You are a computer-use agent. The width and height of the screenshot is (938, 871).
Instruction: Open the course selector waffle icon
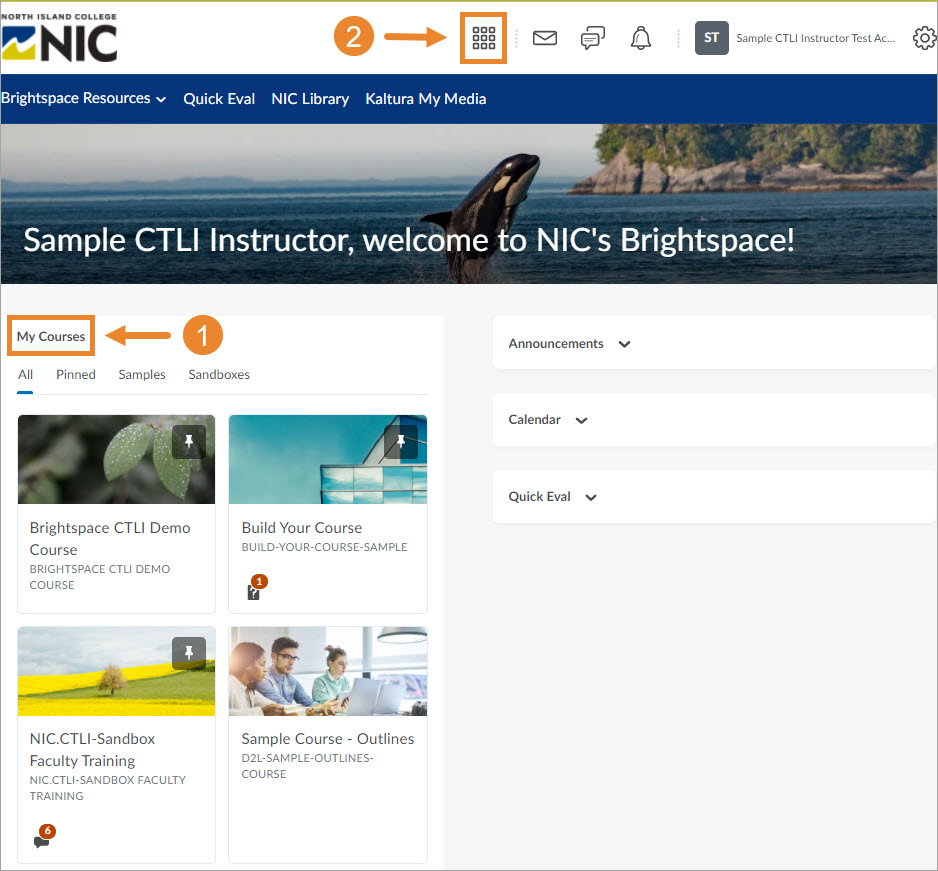pos(484,39)
